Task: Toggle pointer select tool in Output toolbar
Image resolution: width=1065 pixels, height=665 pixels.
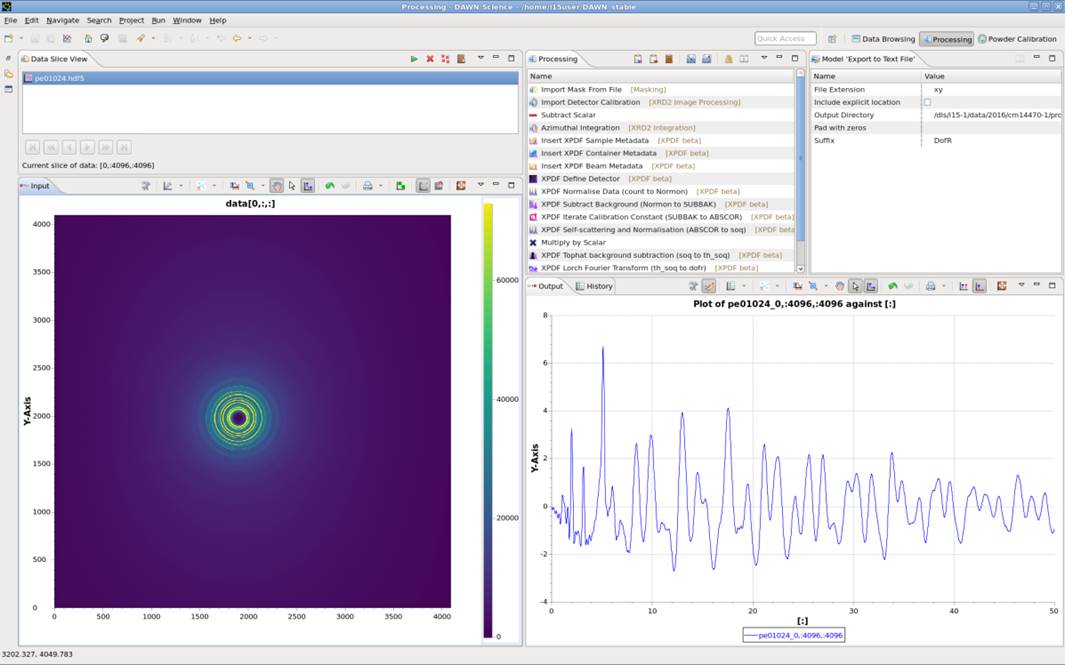Action: 855,286
